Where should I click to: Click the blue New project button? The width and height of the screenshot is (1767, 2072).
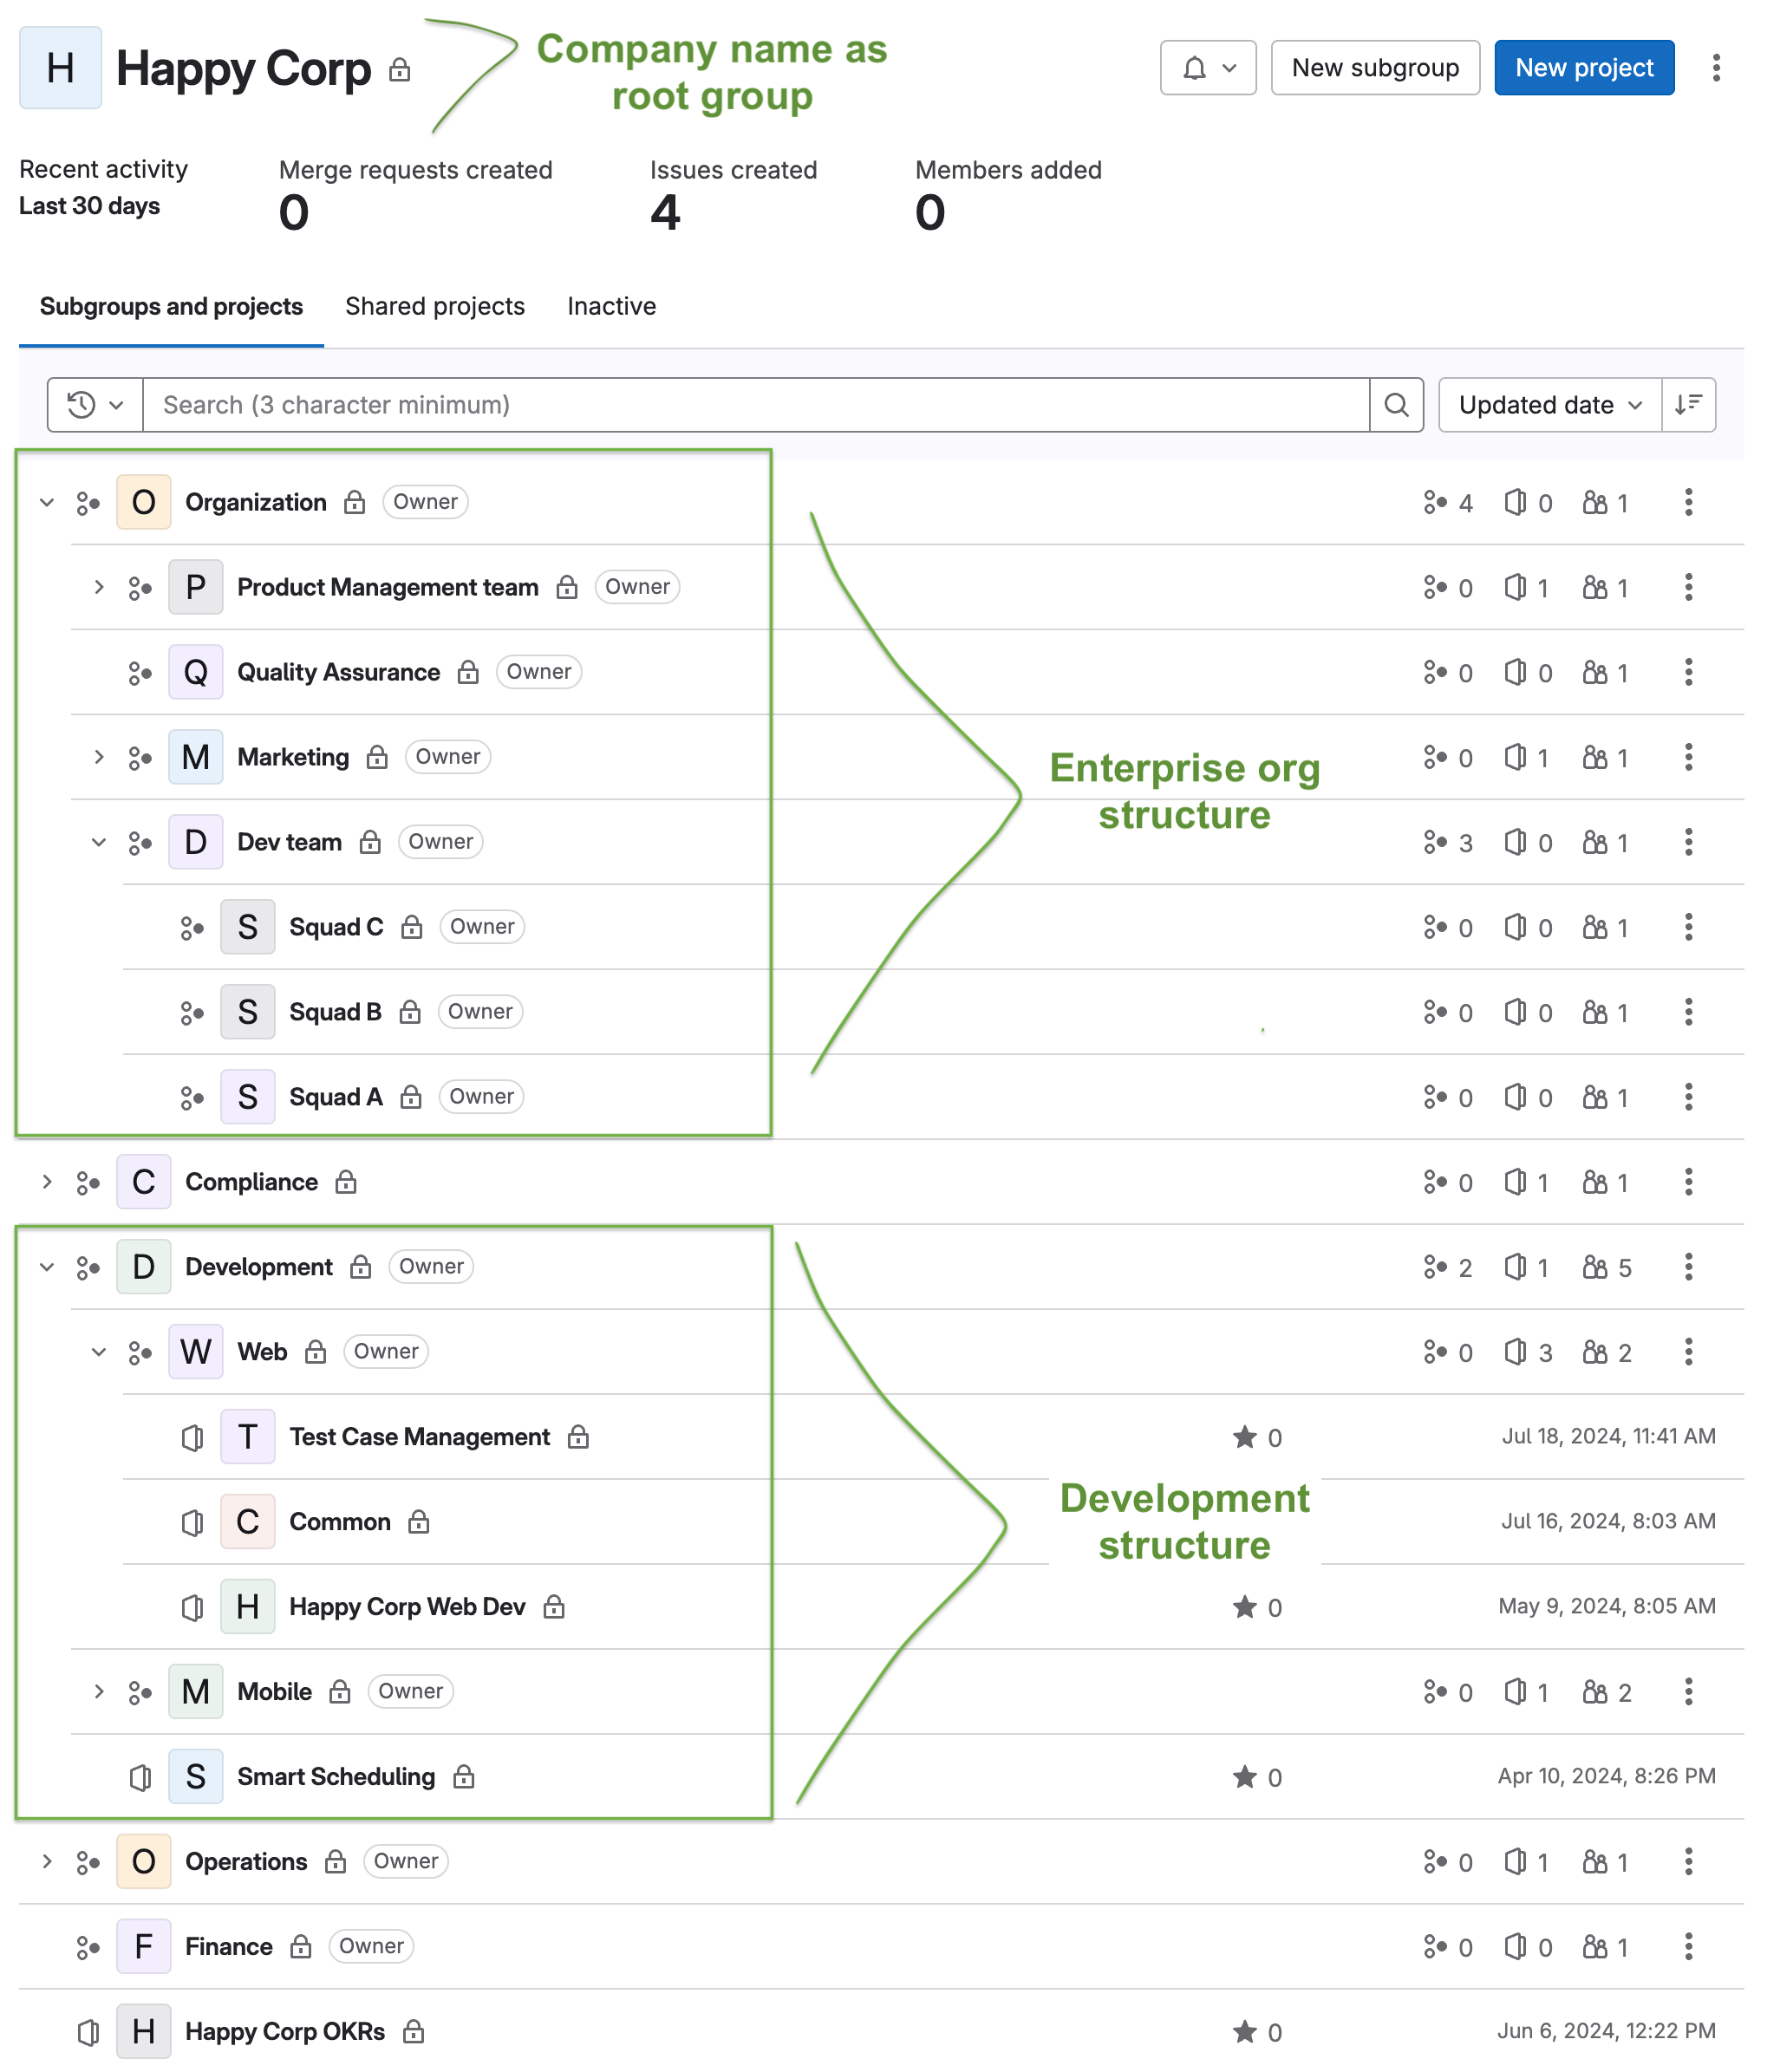click(x=1584, y=68)
